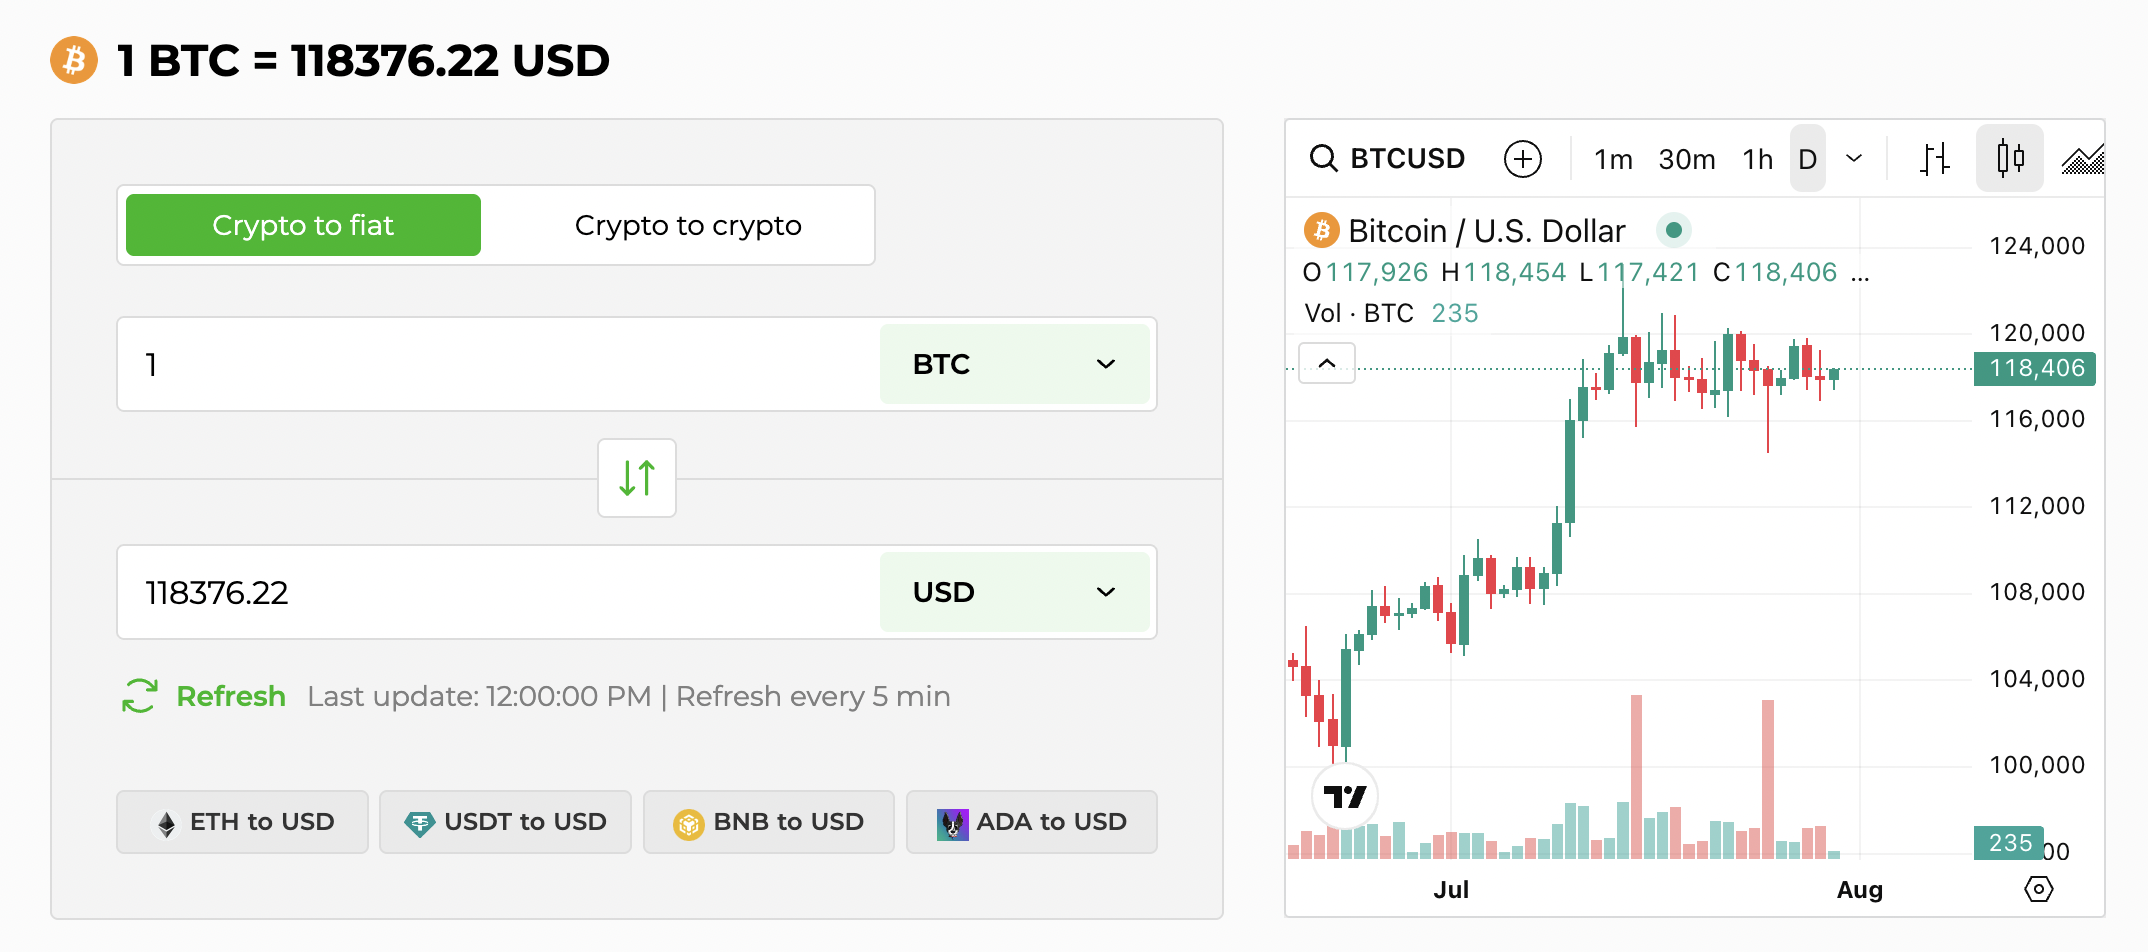The image size is (2148, 952).
Task: Click the Bitcoin logo next to the rate
Action: tap(72, 60)
